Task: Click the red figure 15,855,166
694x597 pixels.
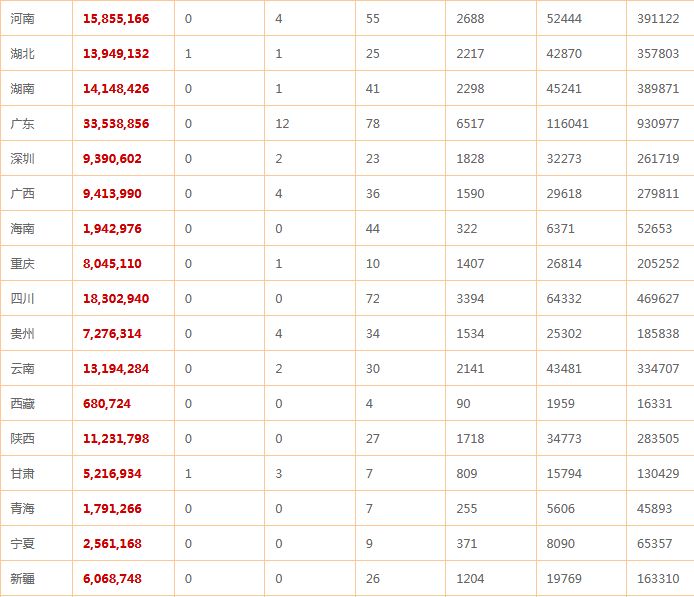Action: (x=117, y=18)
